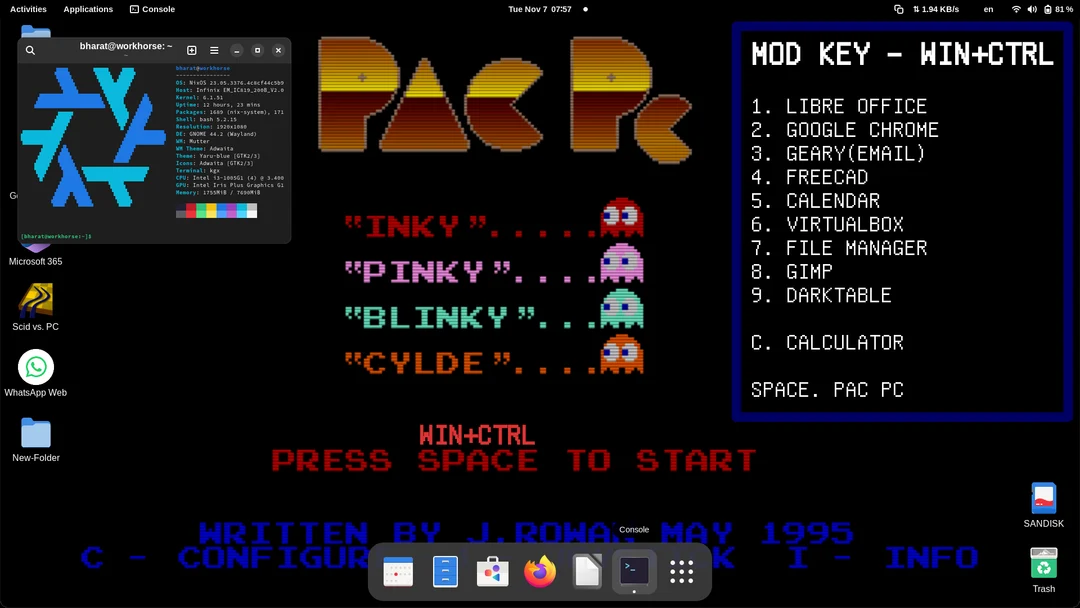This screenshot has height=608, width=1080.
Task: Click the clock showing Tue Nov 7
Action: pos(542,9)
